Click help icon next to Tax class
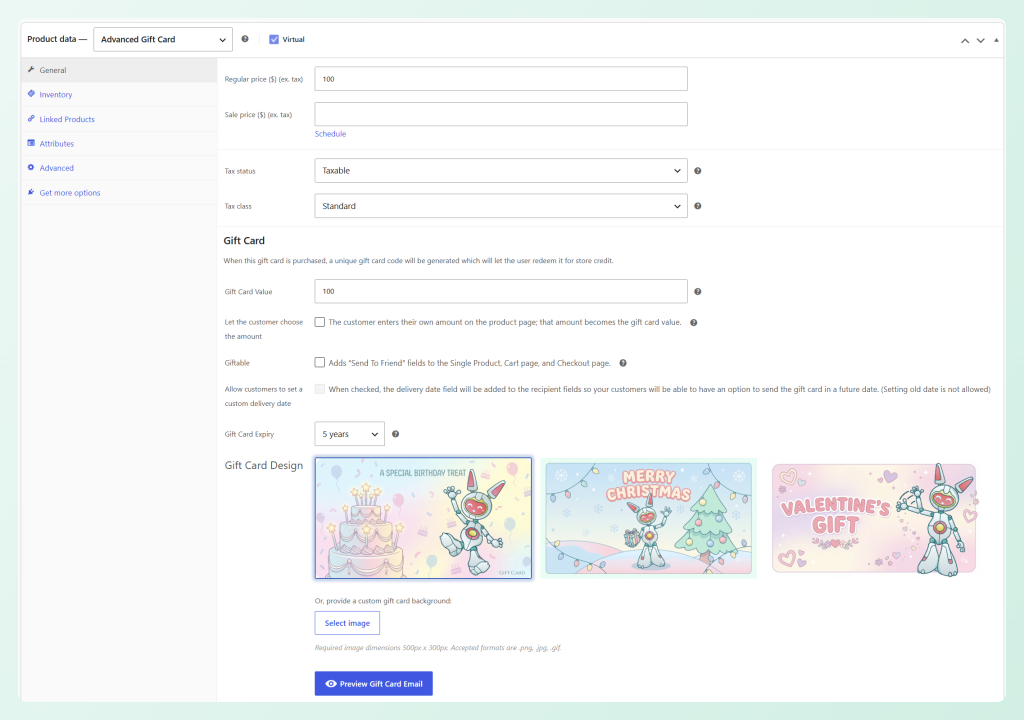1024x720 pixels. pos(697,206)
